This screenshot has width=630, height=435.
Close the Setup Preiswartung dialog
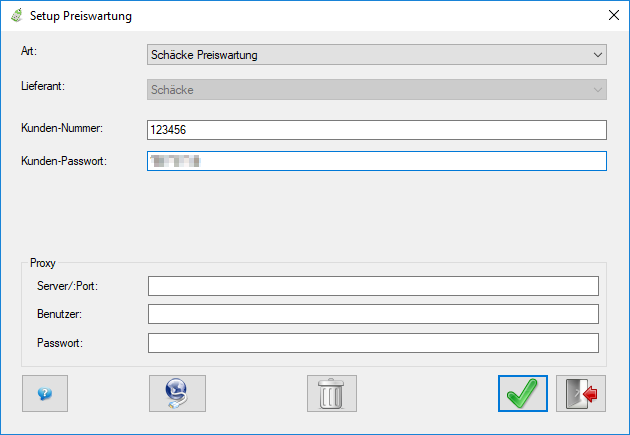point(614,15)
